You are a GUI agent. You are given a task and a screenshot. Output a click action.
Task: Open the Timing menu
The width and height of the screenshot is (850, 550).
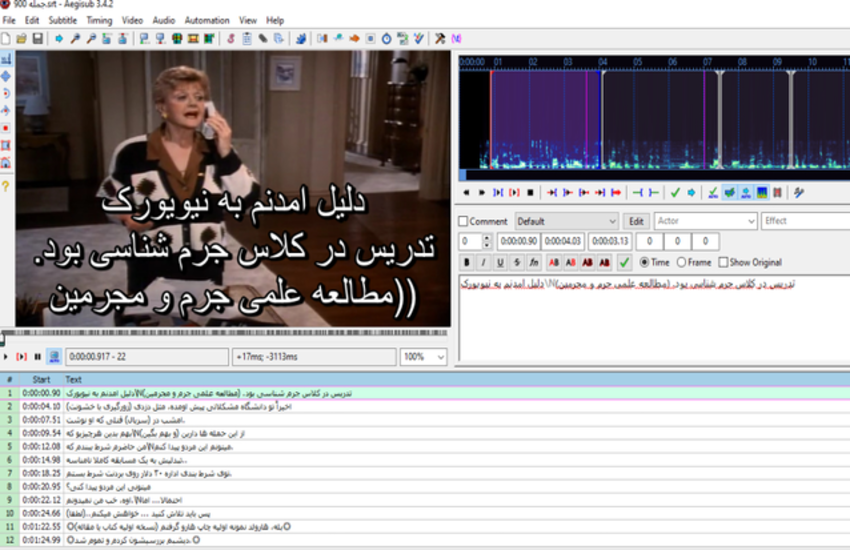click(x=99, y=20)
